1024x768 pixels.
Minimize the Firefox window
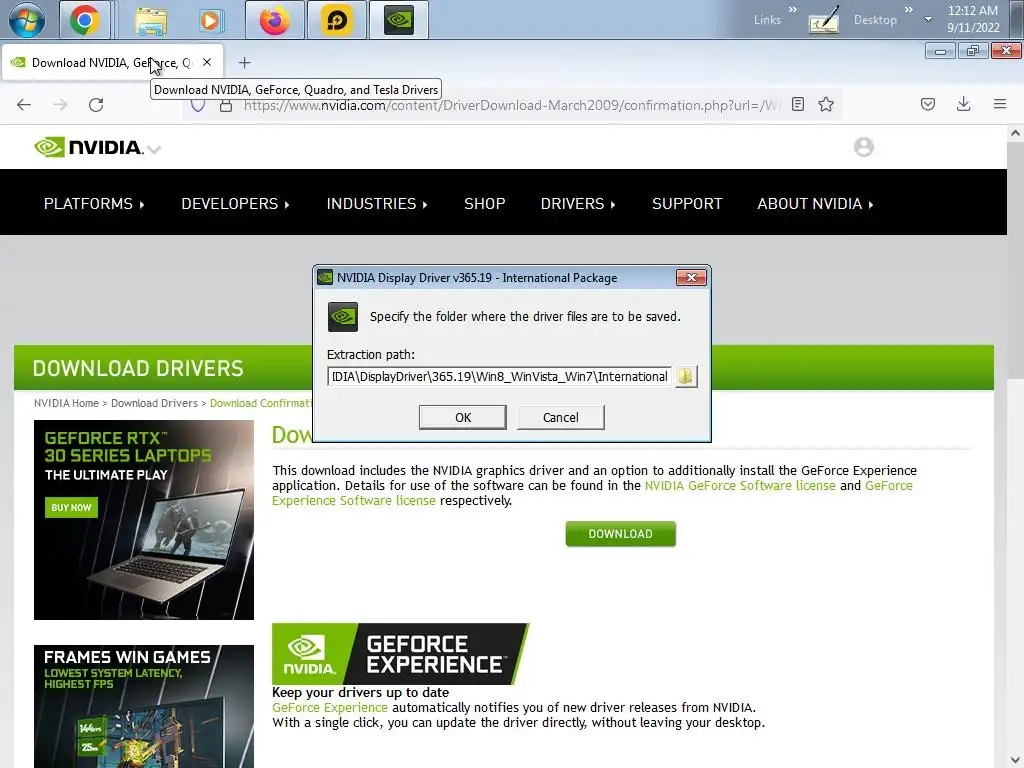pyautogui.click(x=940, y=51)
